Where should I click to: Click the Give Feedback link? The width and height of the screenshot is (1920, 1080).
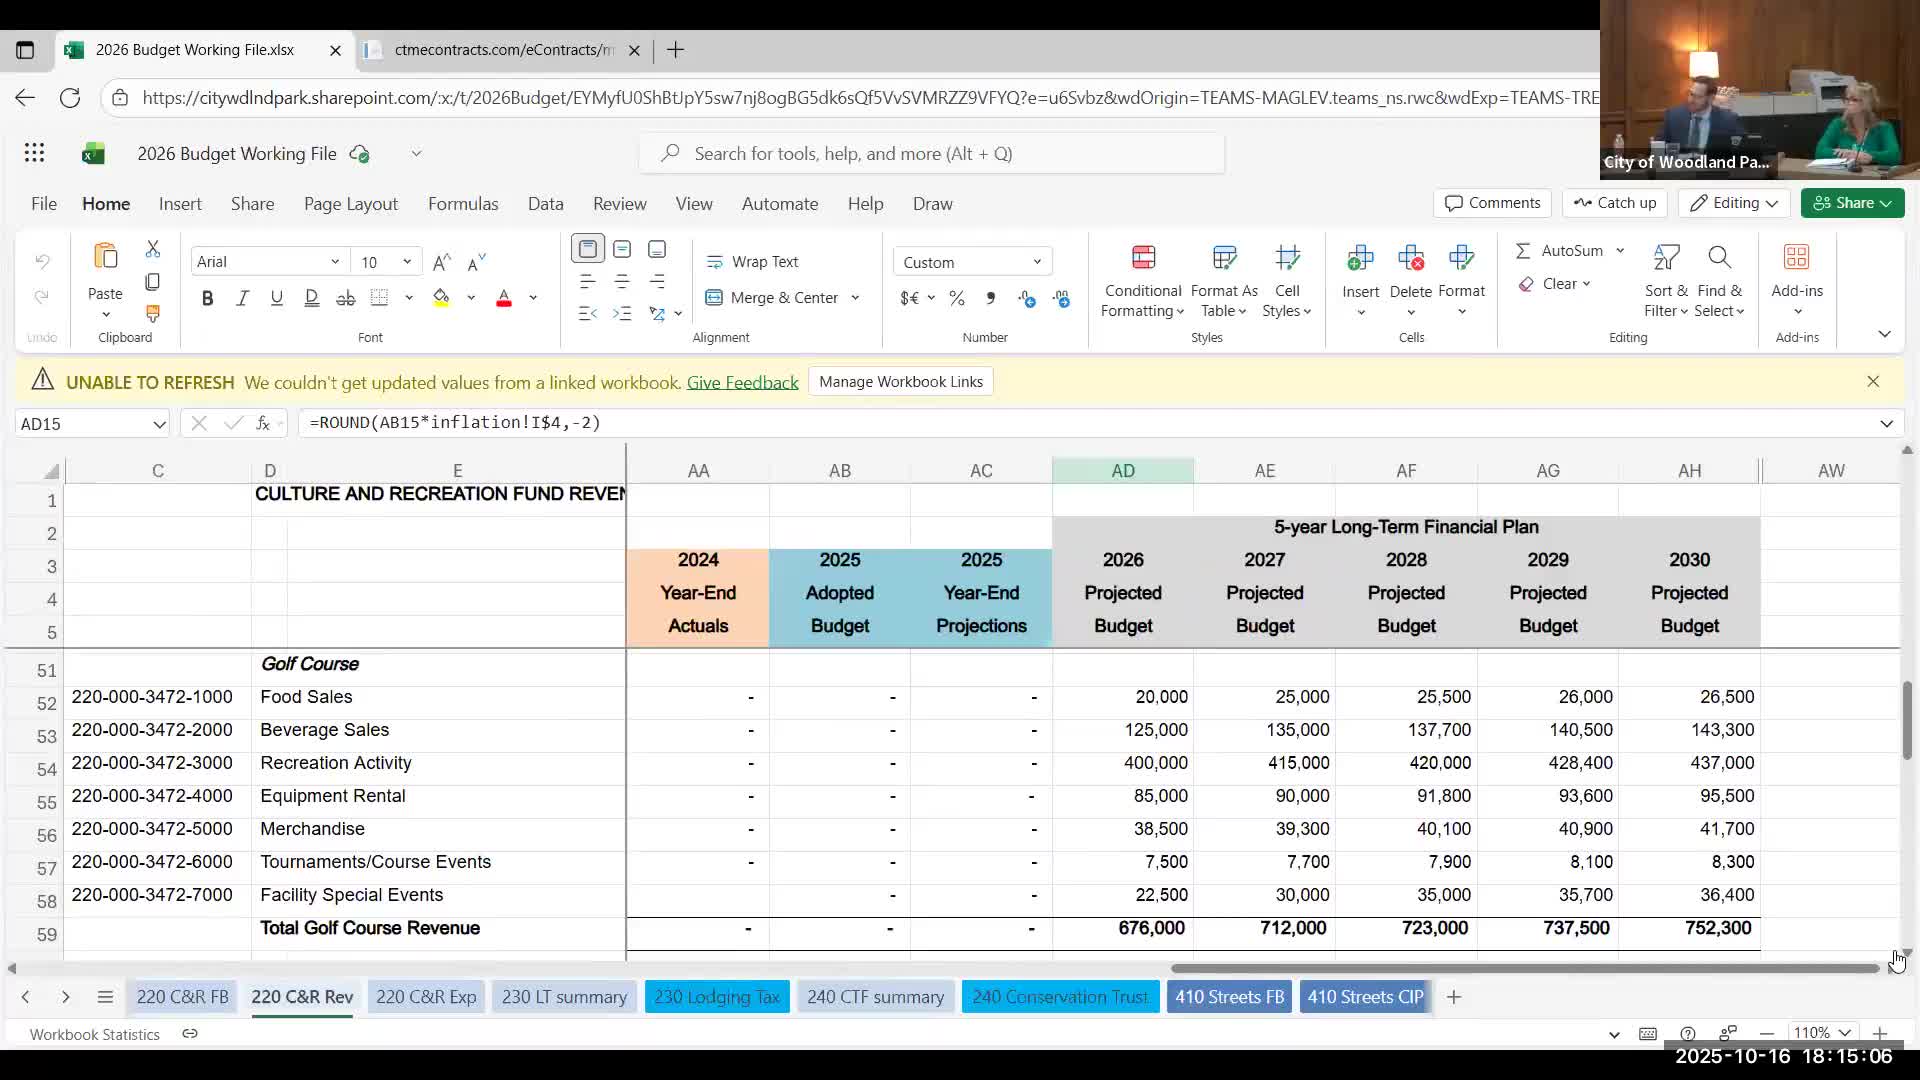pyautogui.click(x=742, y=383)
